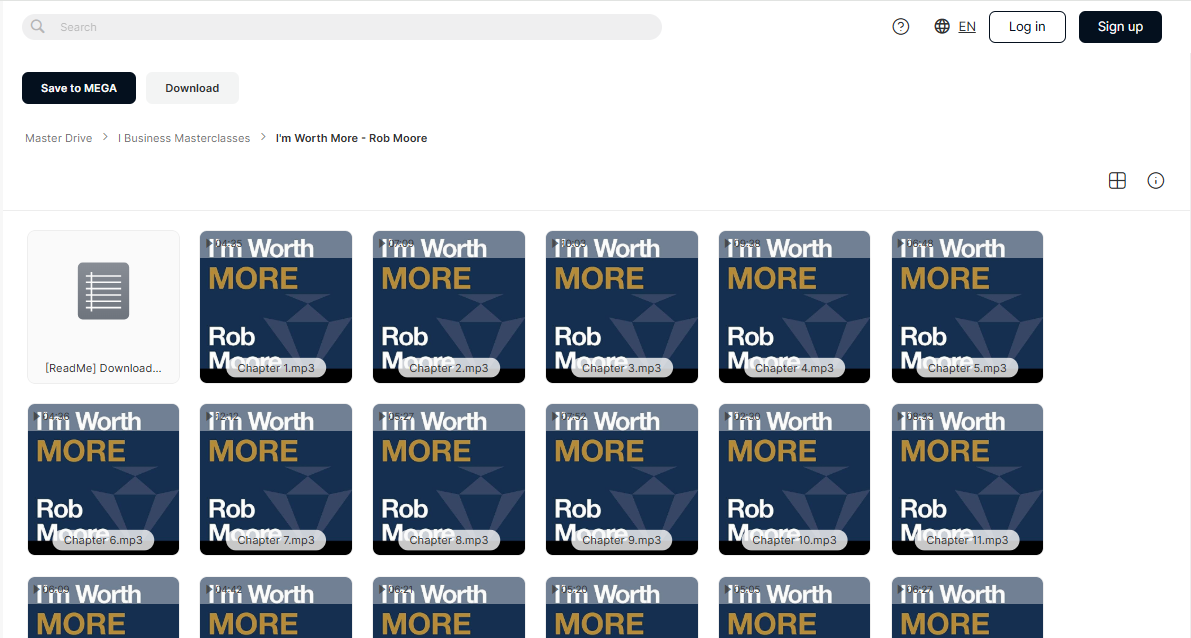This screenshot has width=1191, height=638.
Task: Open Chapter 3.mp3 thumbnail
Action: [x=622, y=307]
